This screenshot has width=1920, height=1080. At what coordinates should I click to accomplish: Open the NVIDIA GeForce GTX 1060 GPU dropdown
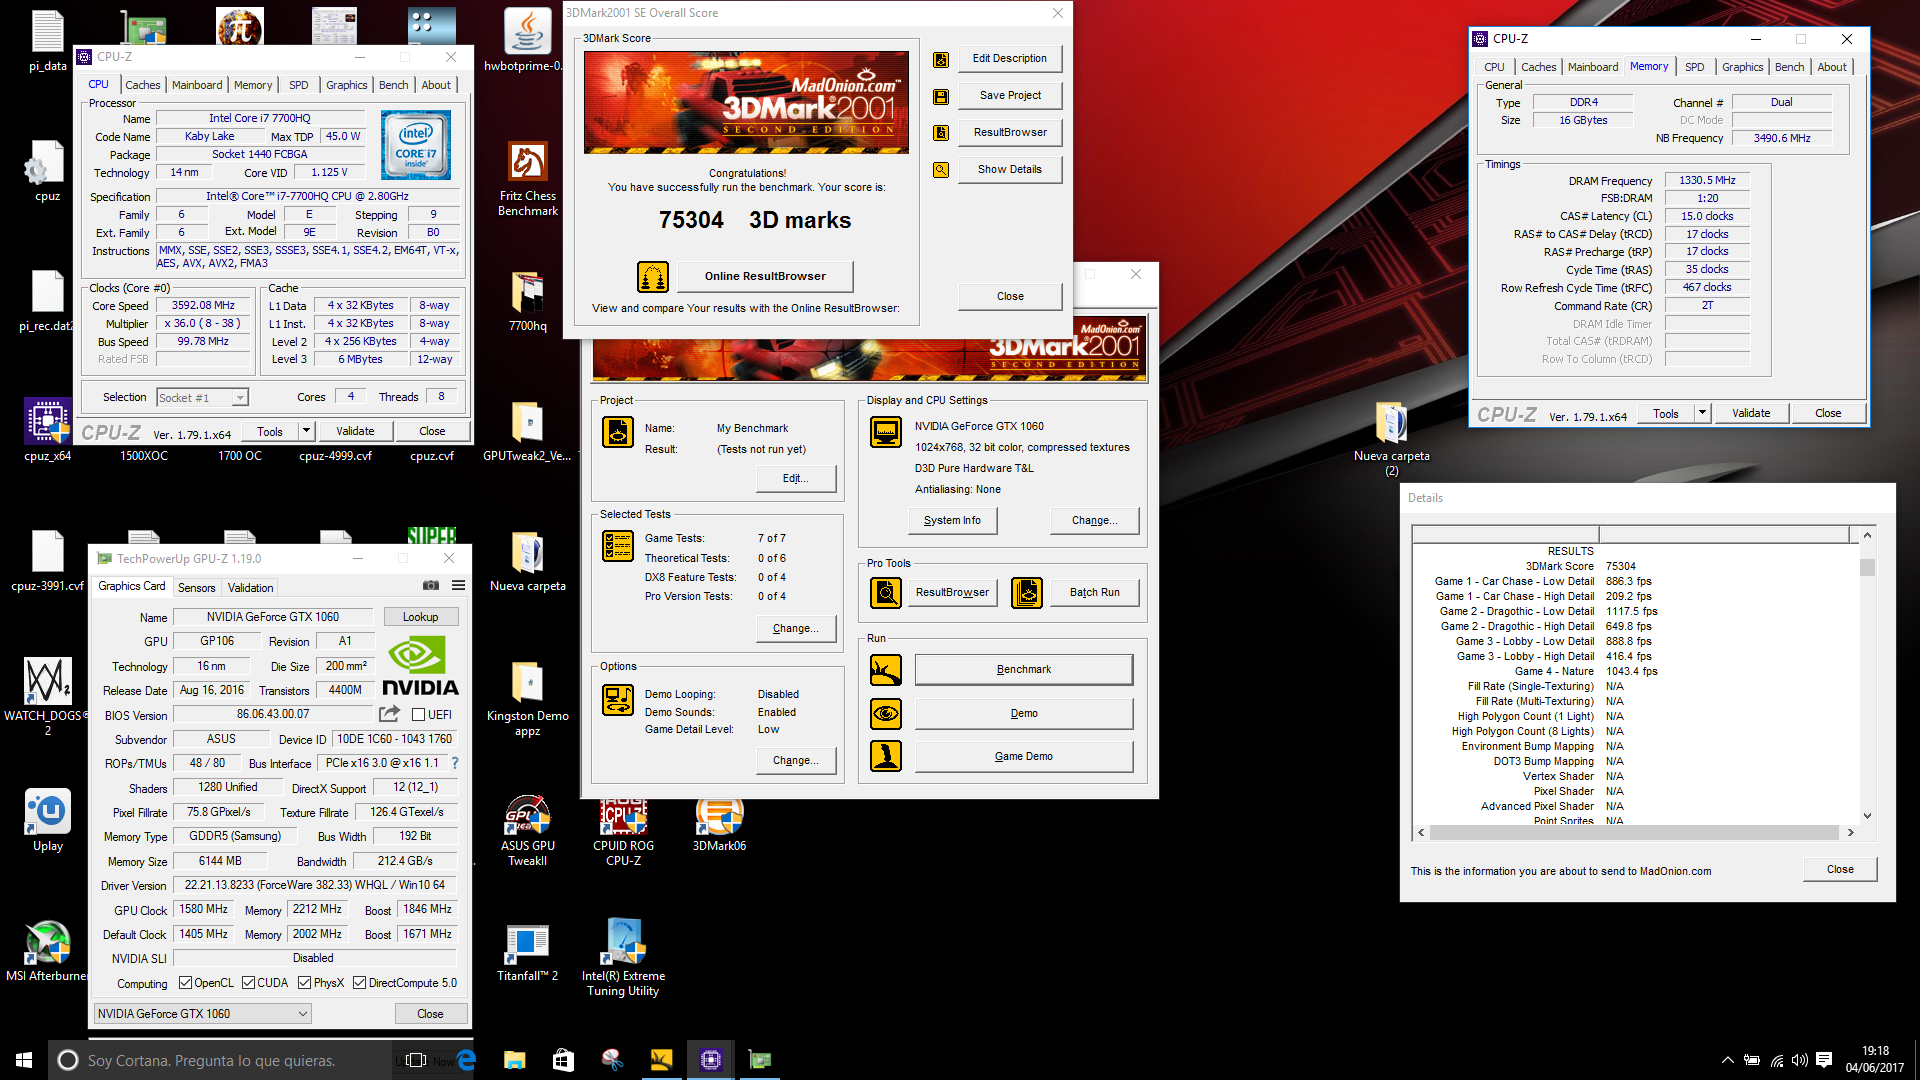point(202,1014)
